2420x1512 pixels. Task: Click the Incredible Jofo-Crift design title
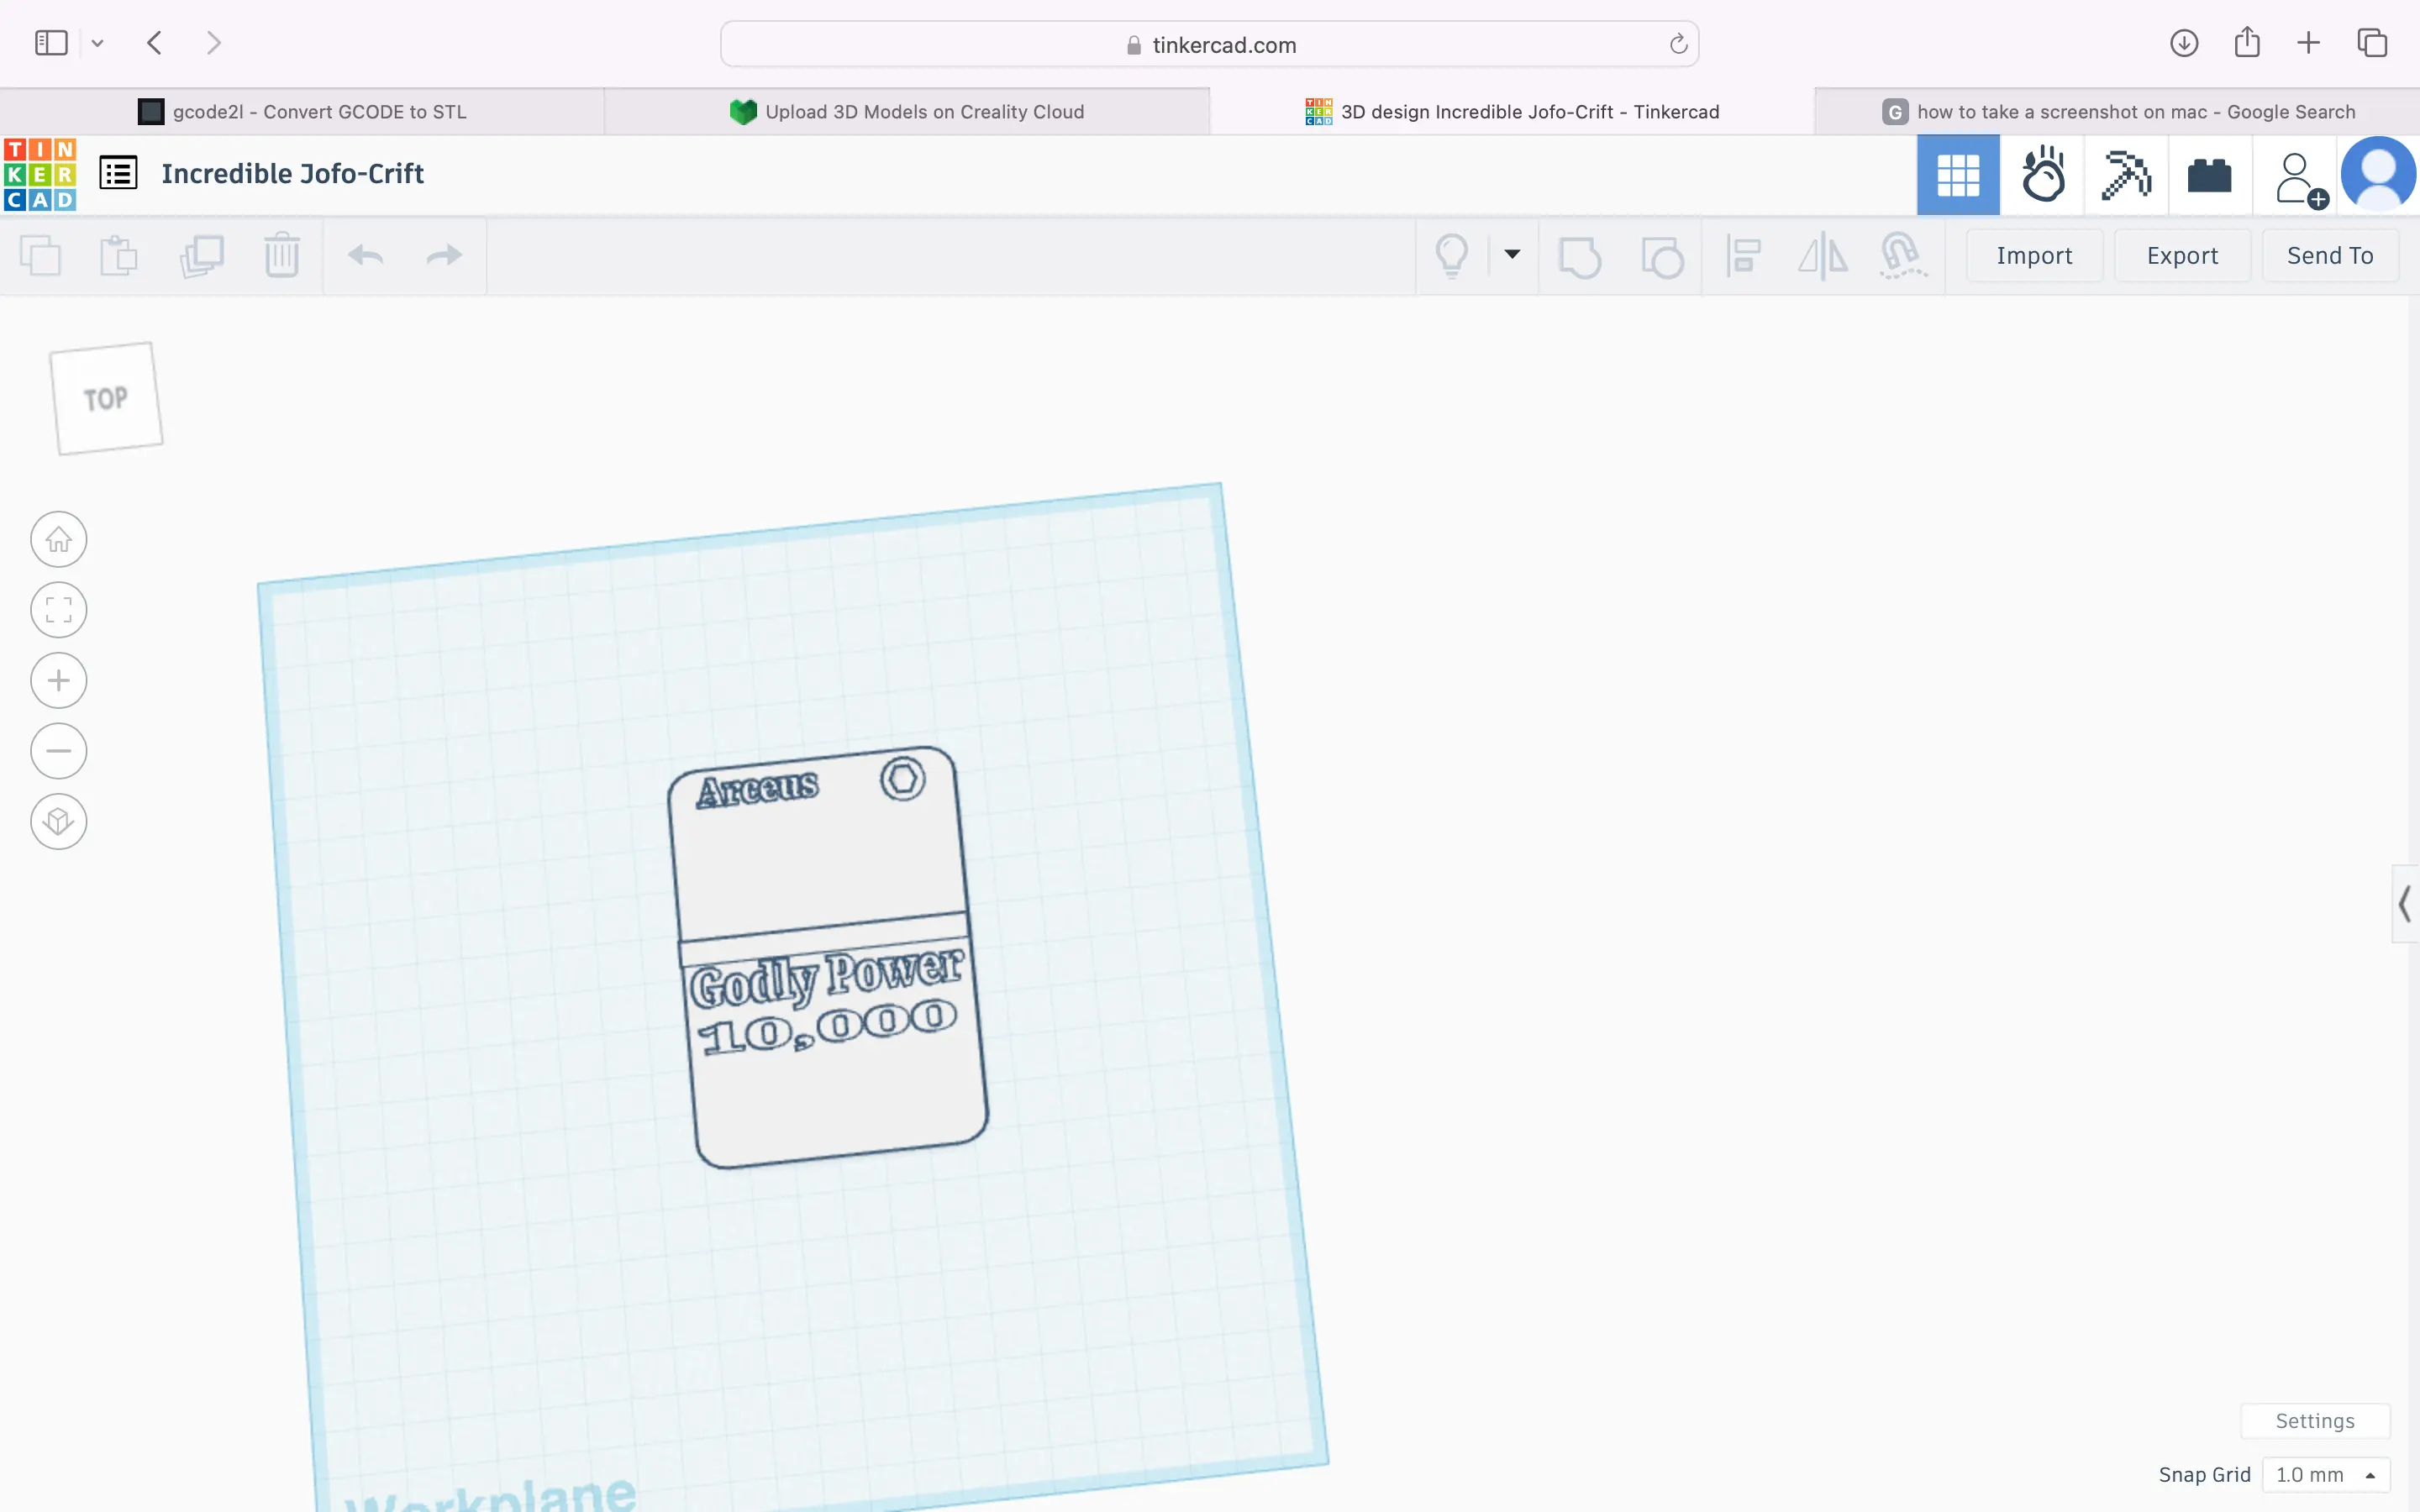coord(293,174)
